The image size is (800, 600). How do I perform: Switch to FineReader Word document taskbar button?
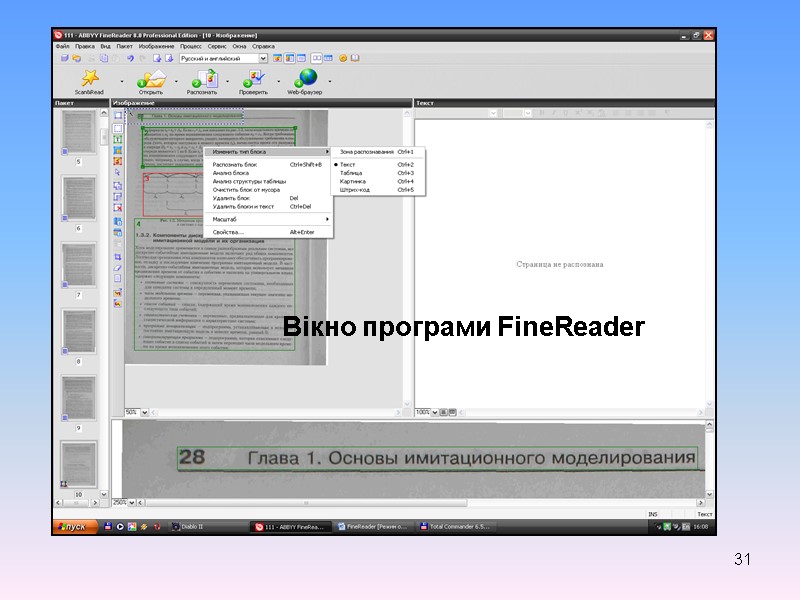(x=372, y=527)
